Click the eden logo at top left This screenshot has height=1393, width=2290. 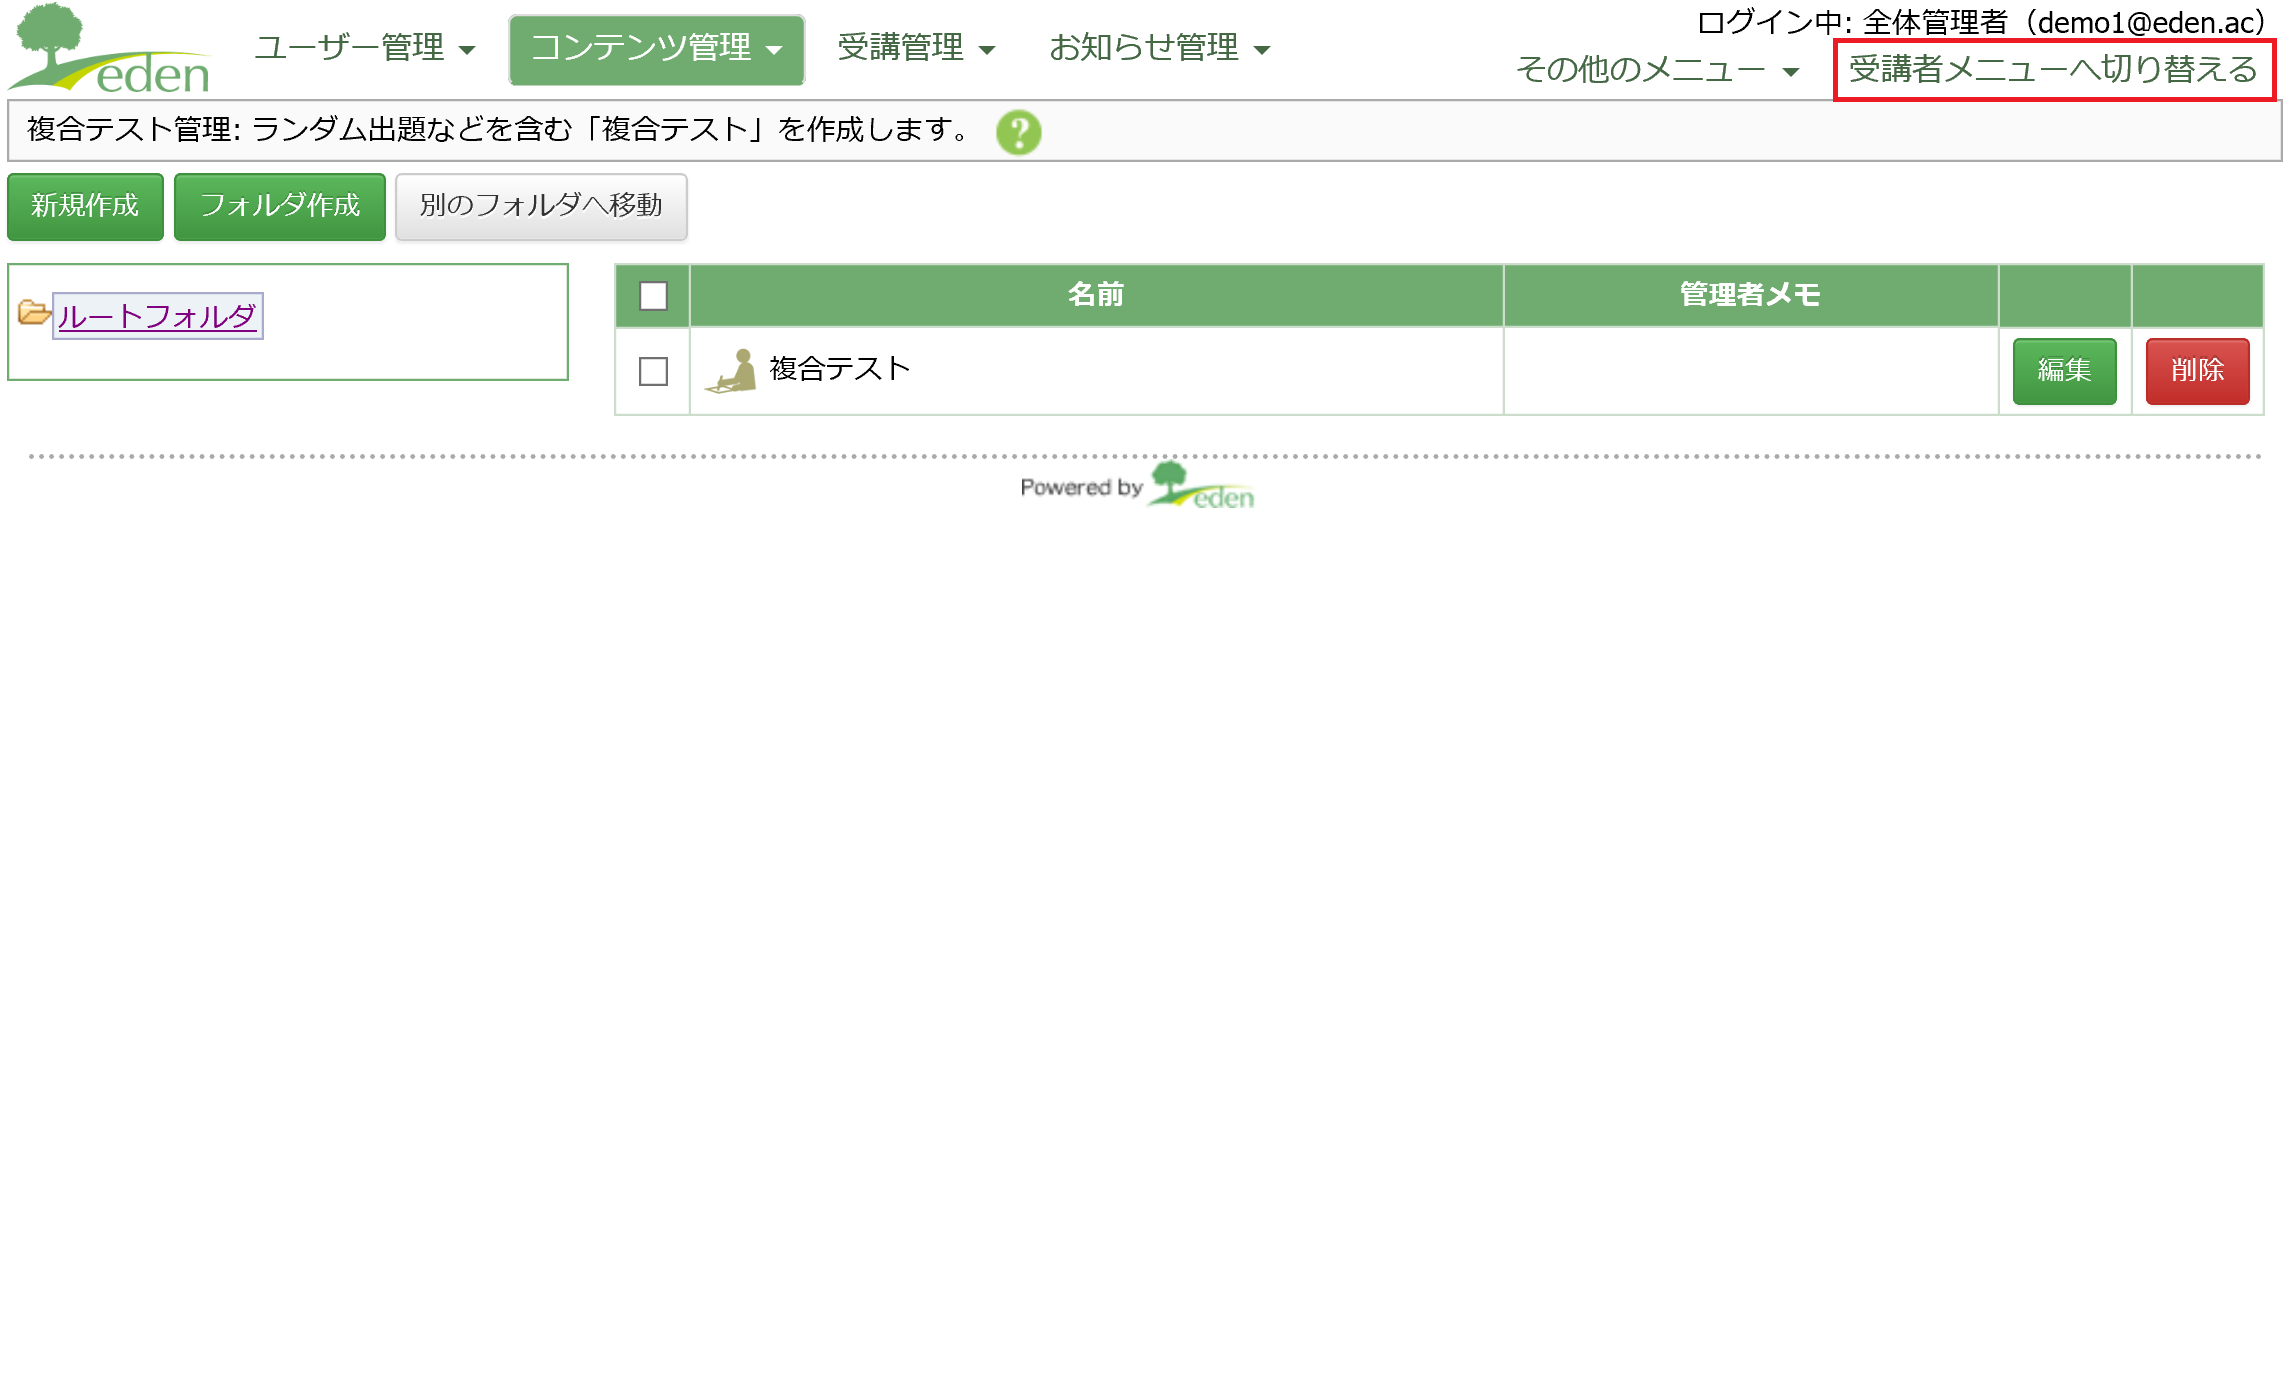click(x=110, y=48)
